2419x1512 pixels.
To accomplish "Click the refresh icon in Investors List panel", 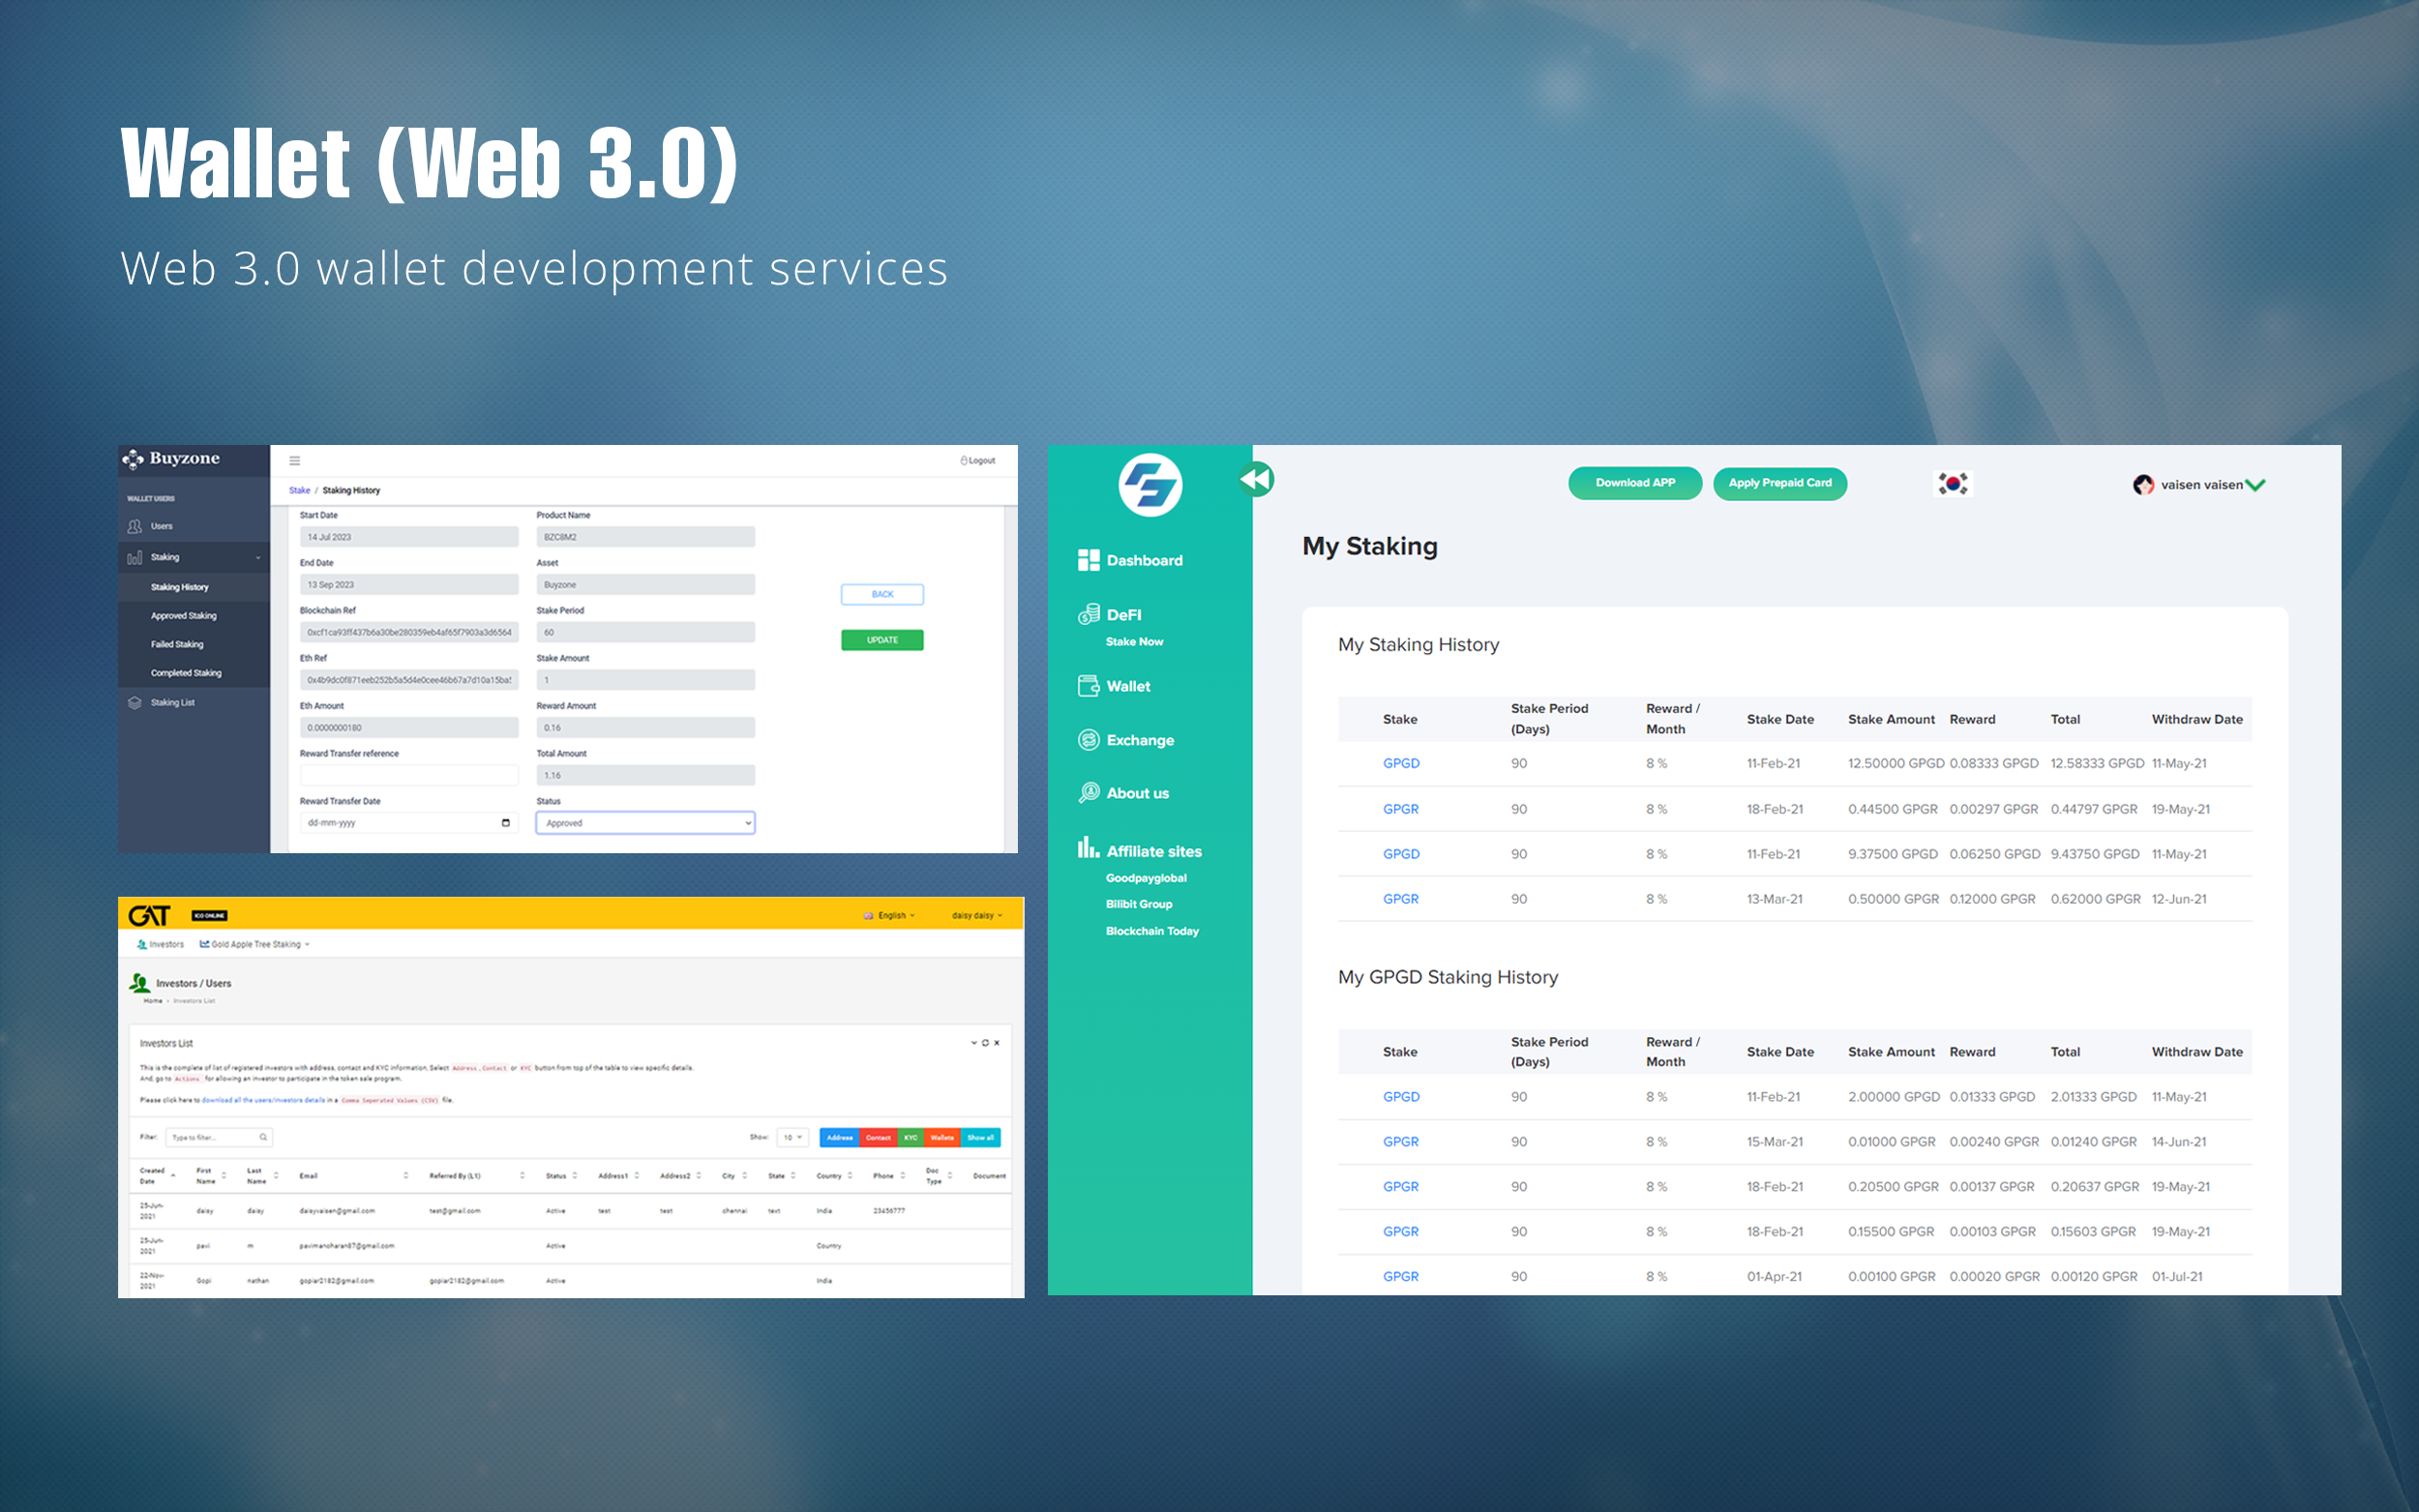I will pos(985,1043).
